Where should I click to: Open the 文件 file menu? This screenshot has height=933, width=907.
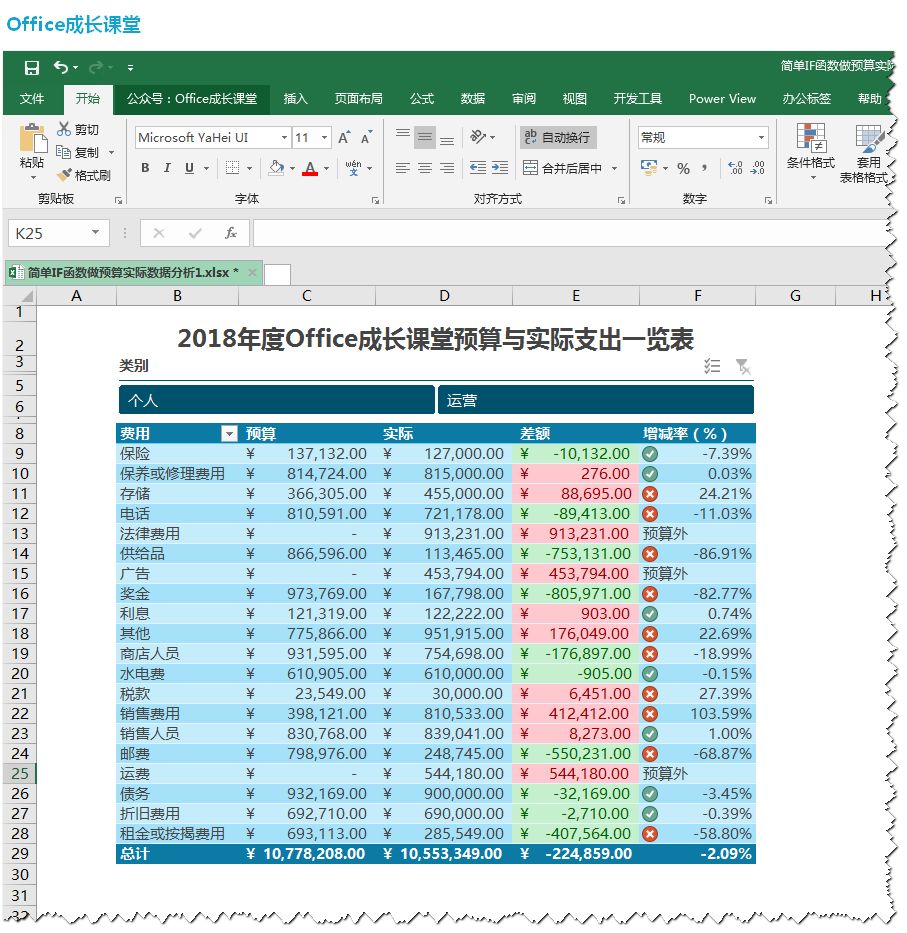tap(32, 99)
